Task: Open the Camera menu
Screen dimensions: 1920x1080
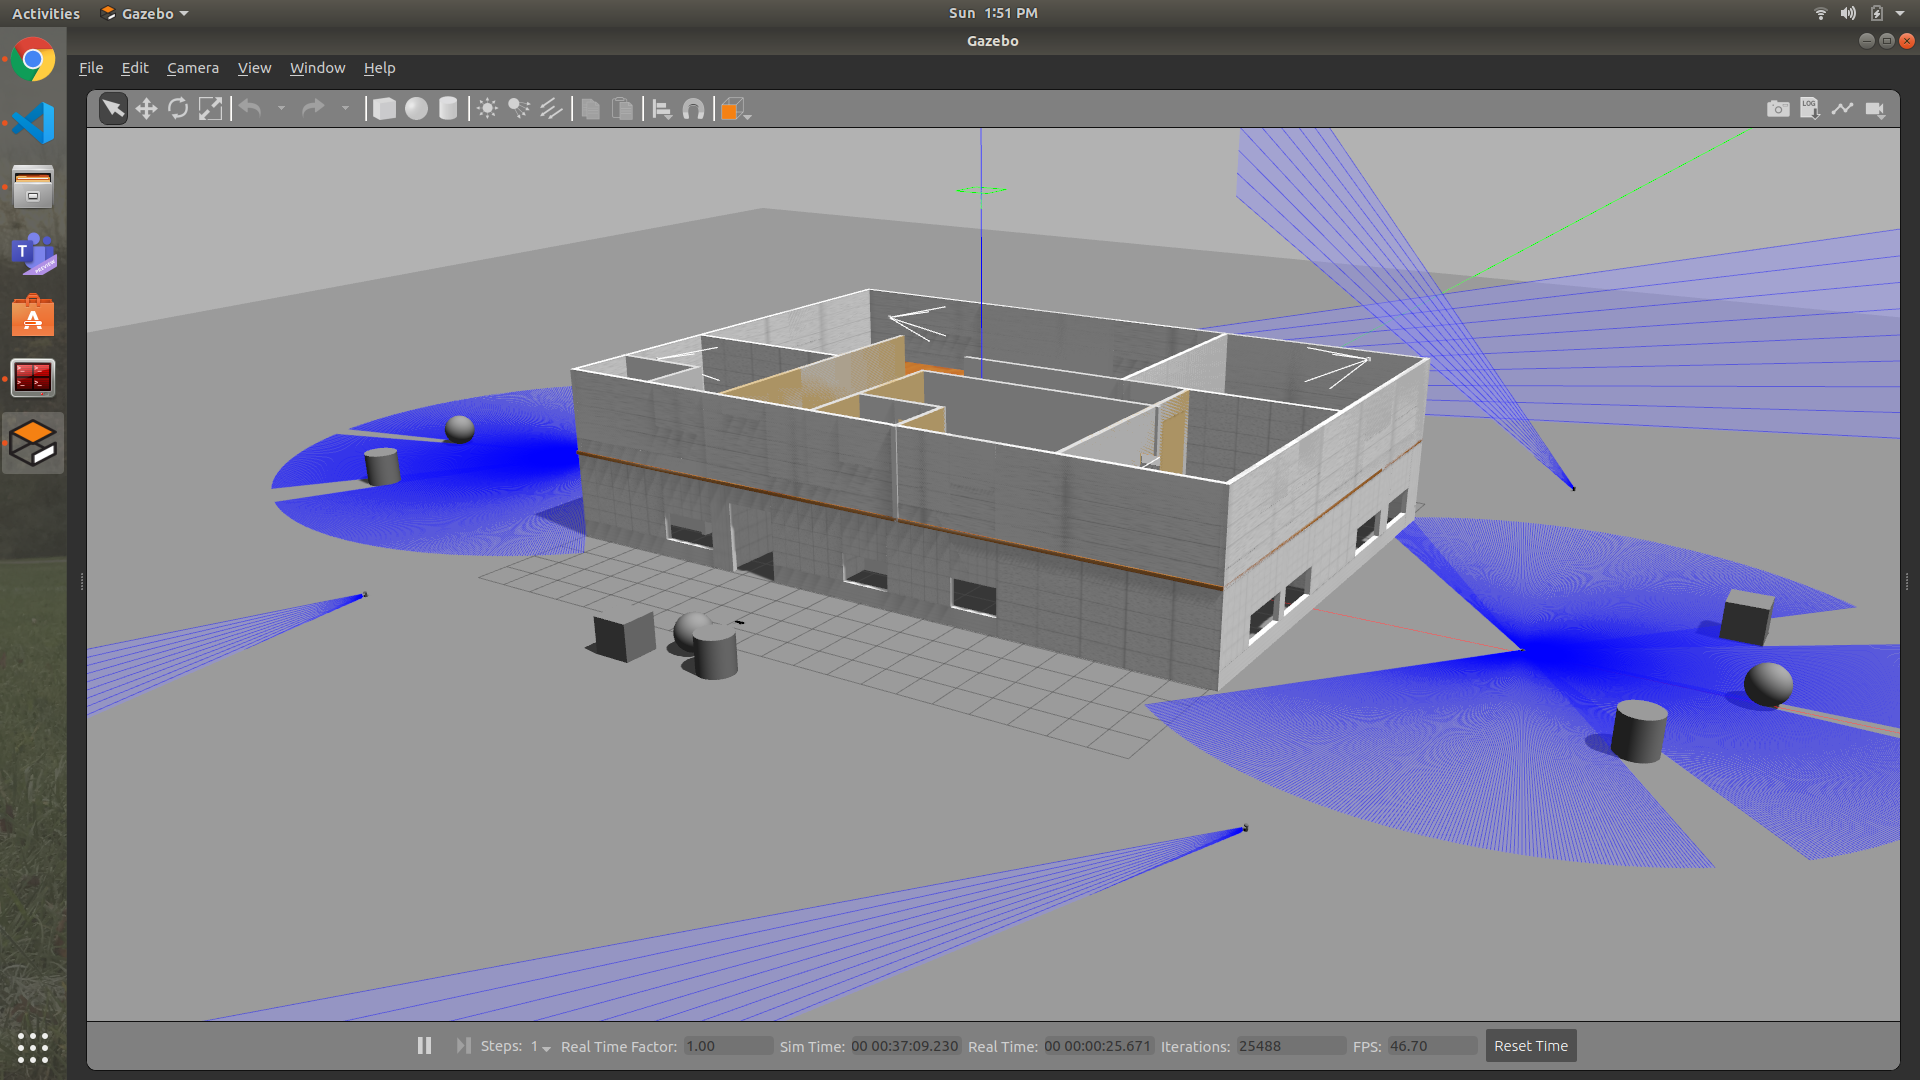Action: (x=192, y=68)
